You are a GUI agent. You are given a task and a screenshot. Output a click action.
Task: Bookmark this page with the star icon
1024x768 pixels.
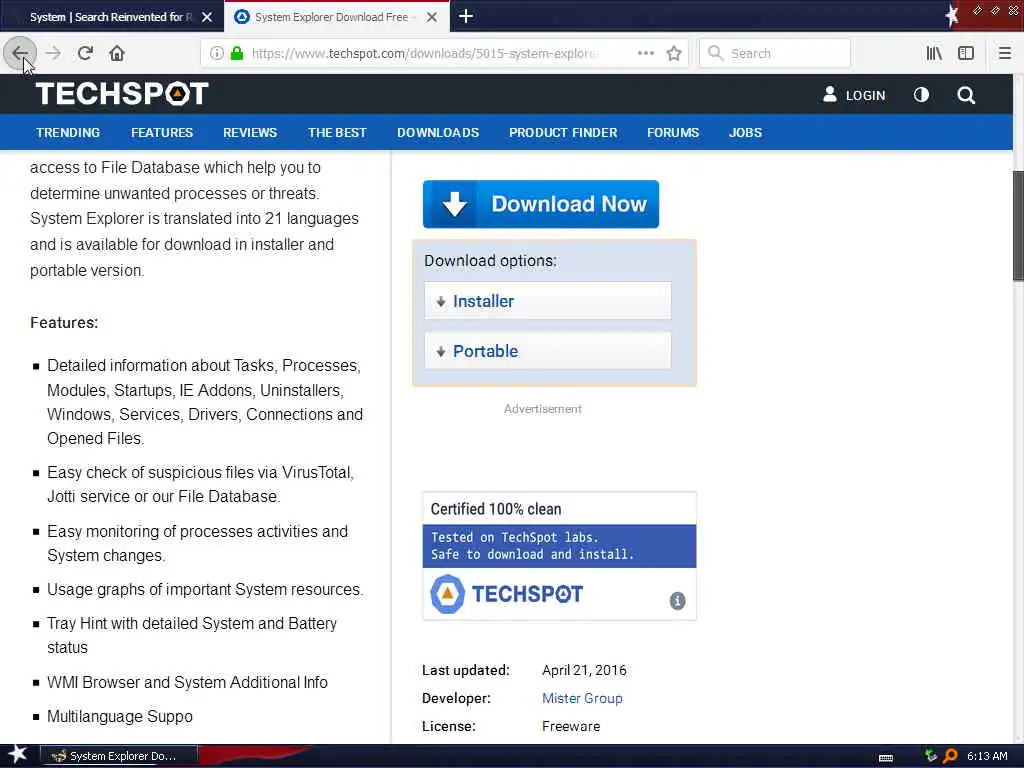[x=674, y=53]
